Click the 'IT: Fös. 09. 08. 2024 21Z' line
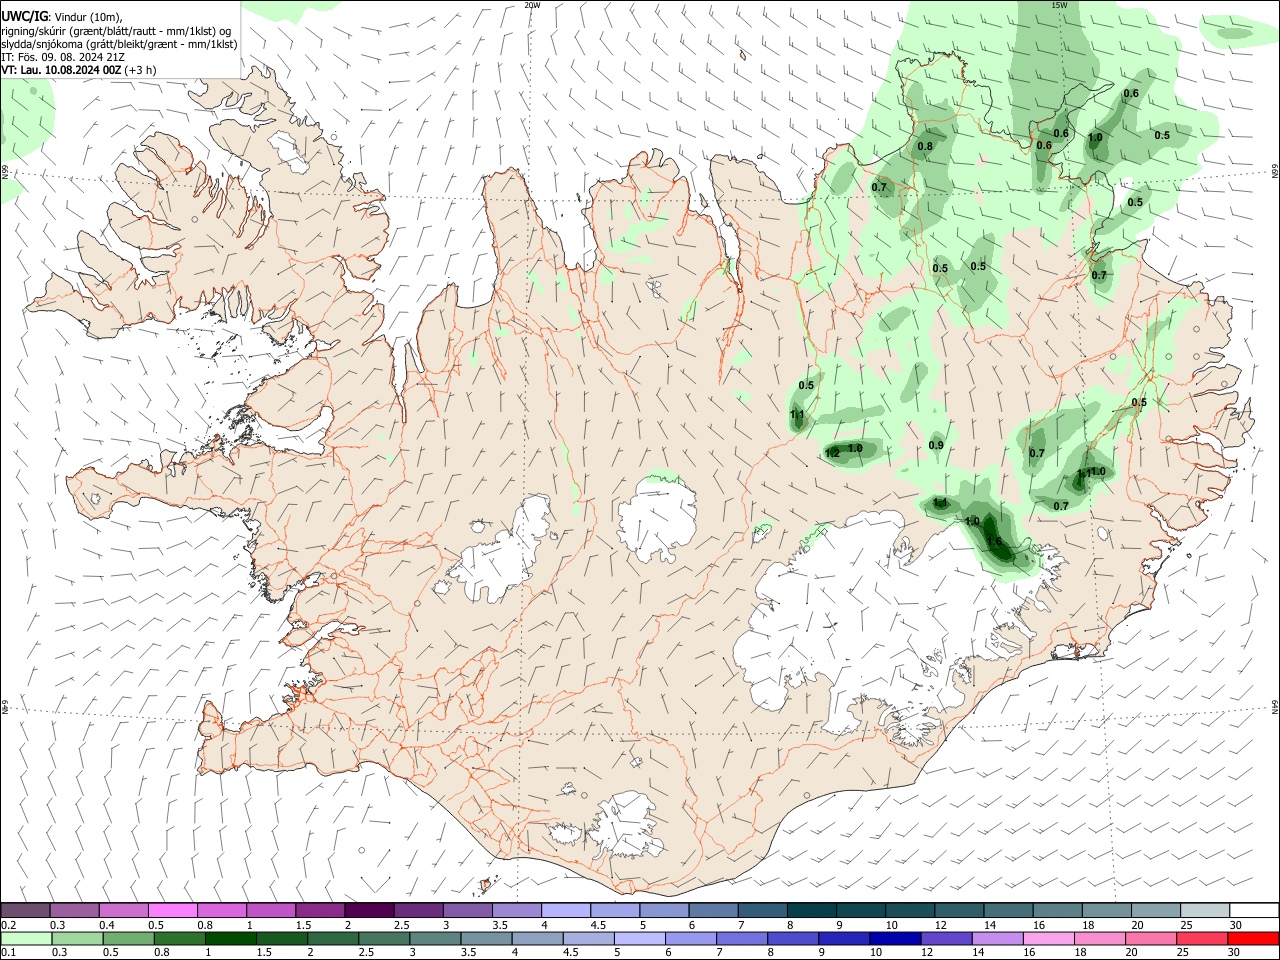 click(x=63, y=57)
